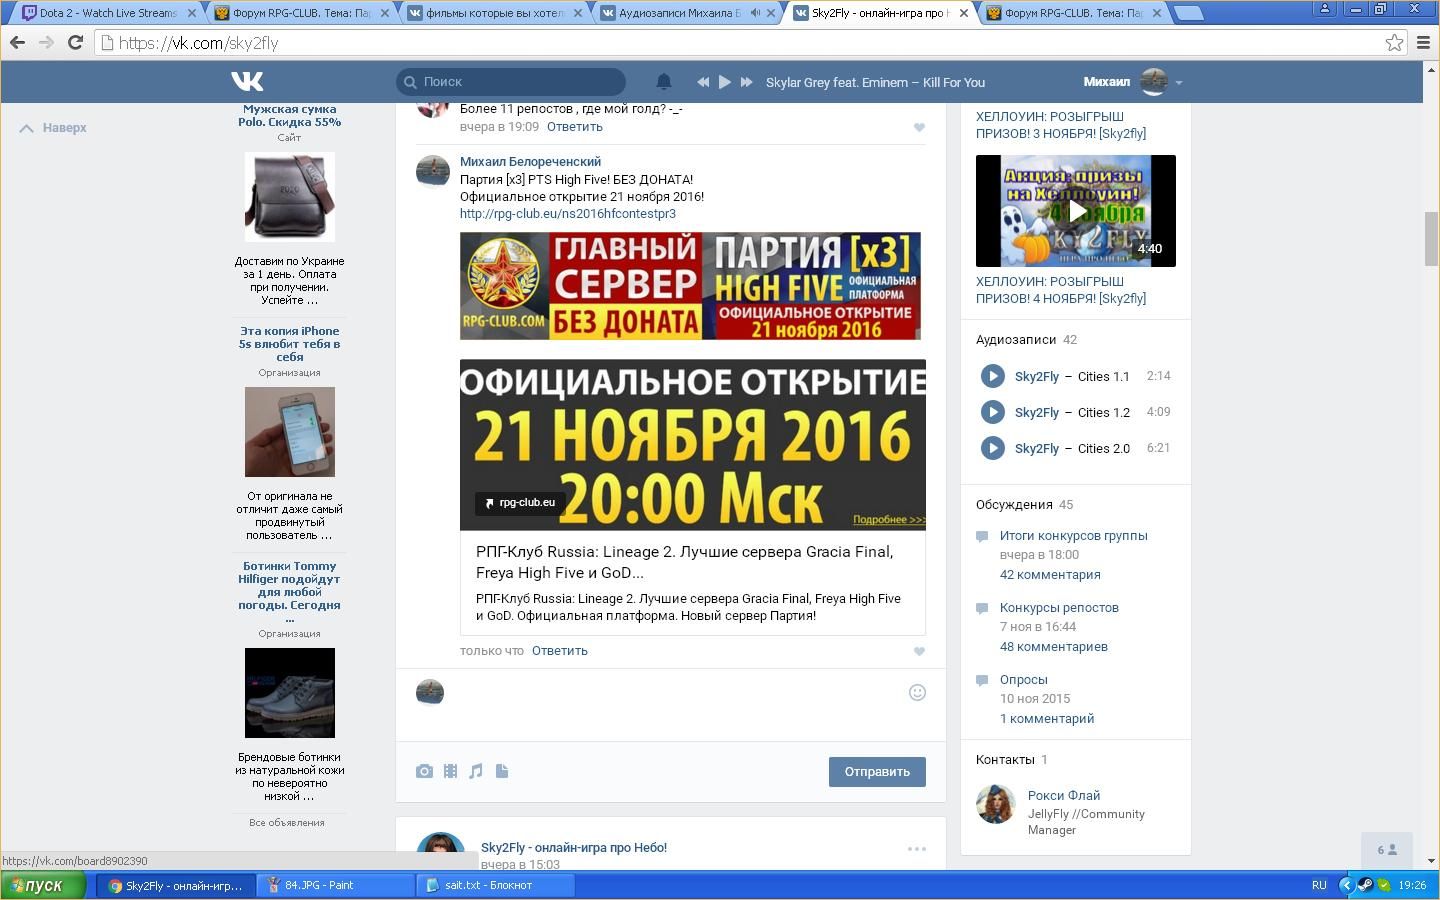Open iPhone 5s copy ad image
1440x900 pixels.
pos(290,432)
